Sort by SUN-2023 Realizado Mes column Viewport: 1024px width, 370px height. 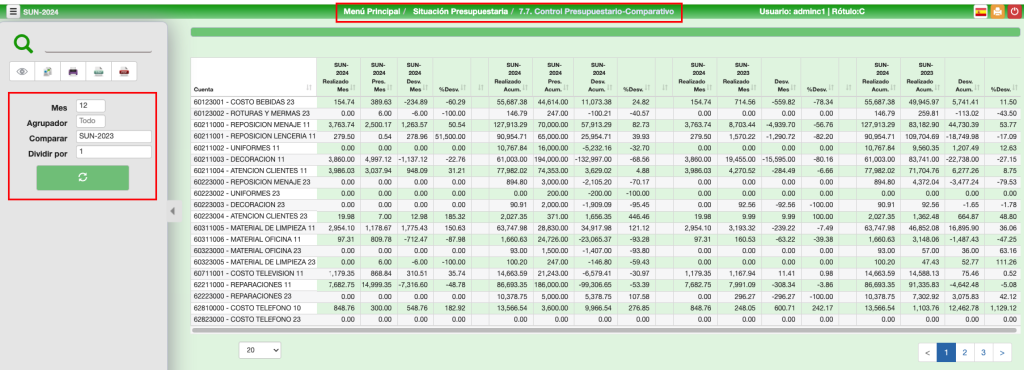pos(739,77)
